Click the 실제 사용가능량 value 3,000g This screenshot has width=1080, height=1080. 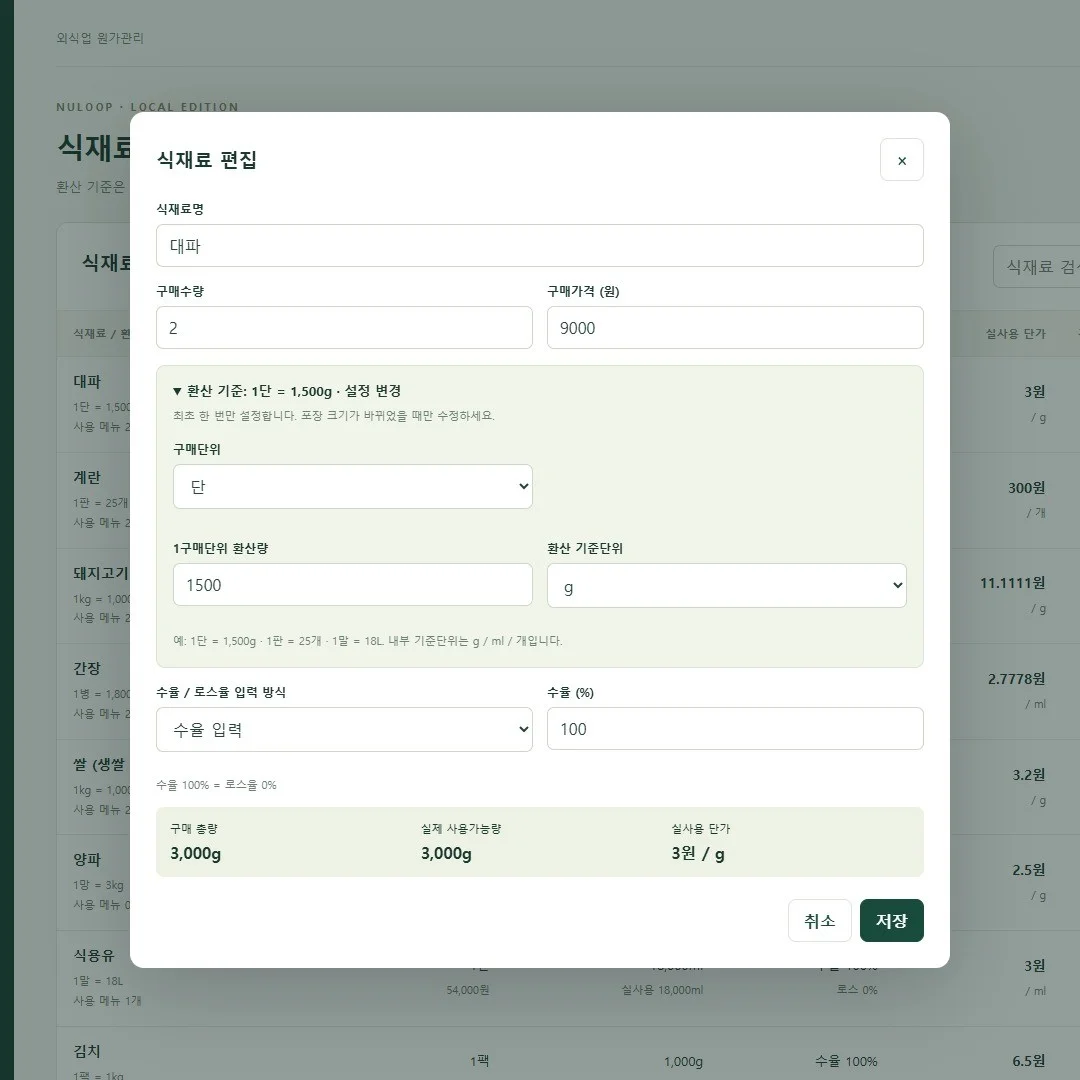tap(446, 853)
